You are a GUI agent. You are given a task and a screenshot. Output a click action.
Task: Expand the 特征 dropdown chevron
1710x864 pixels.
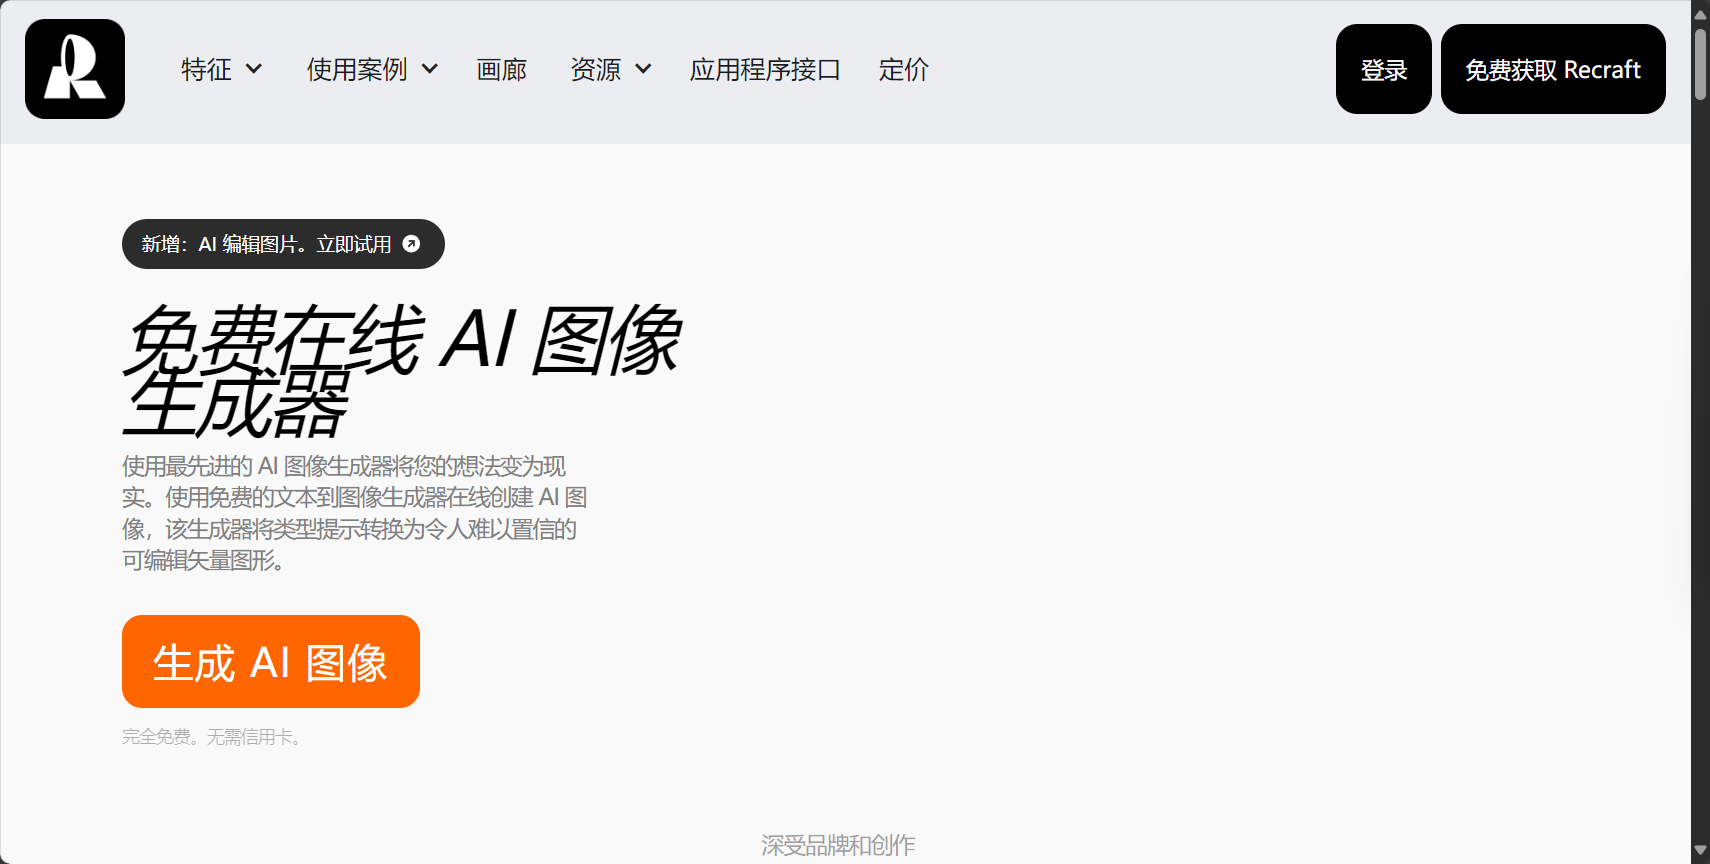[254, 69]
